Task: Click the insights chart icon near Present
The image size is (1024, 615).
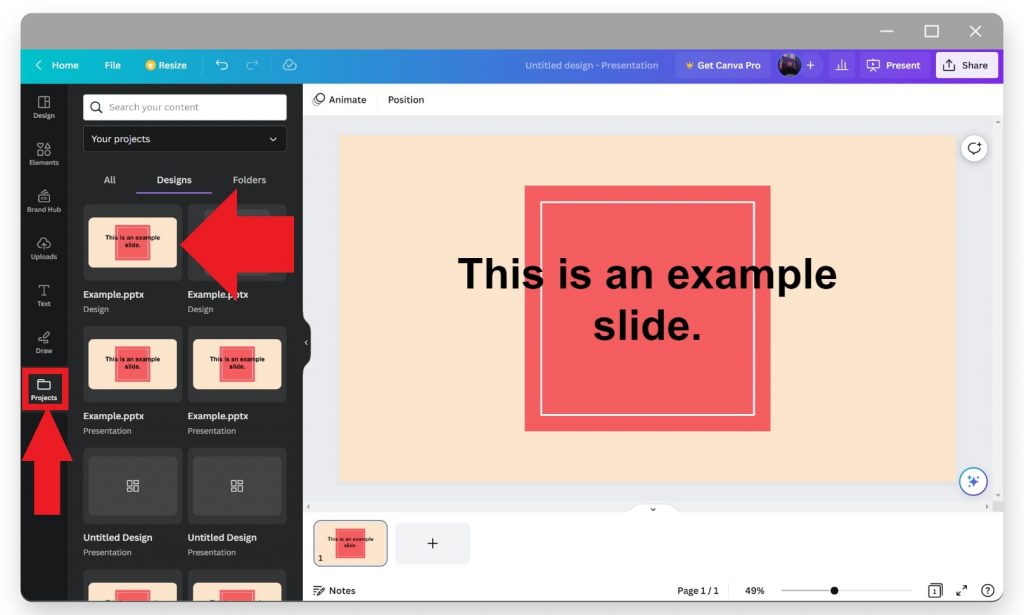Action: (841, 64)
